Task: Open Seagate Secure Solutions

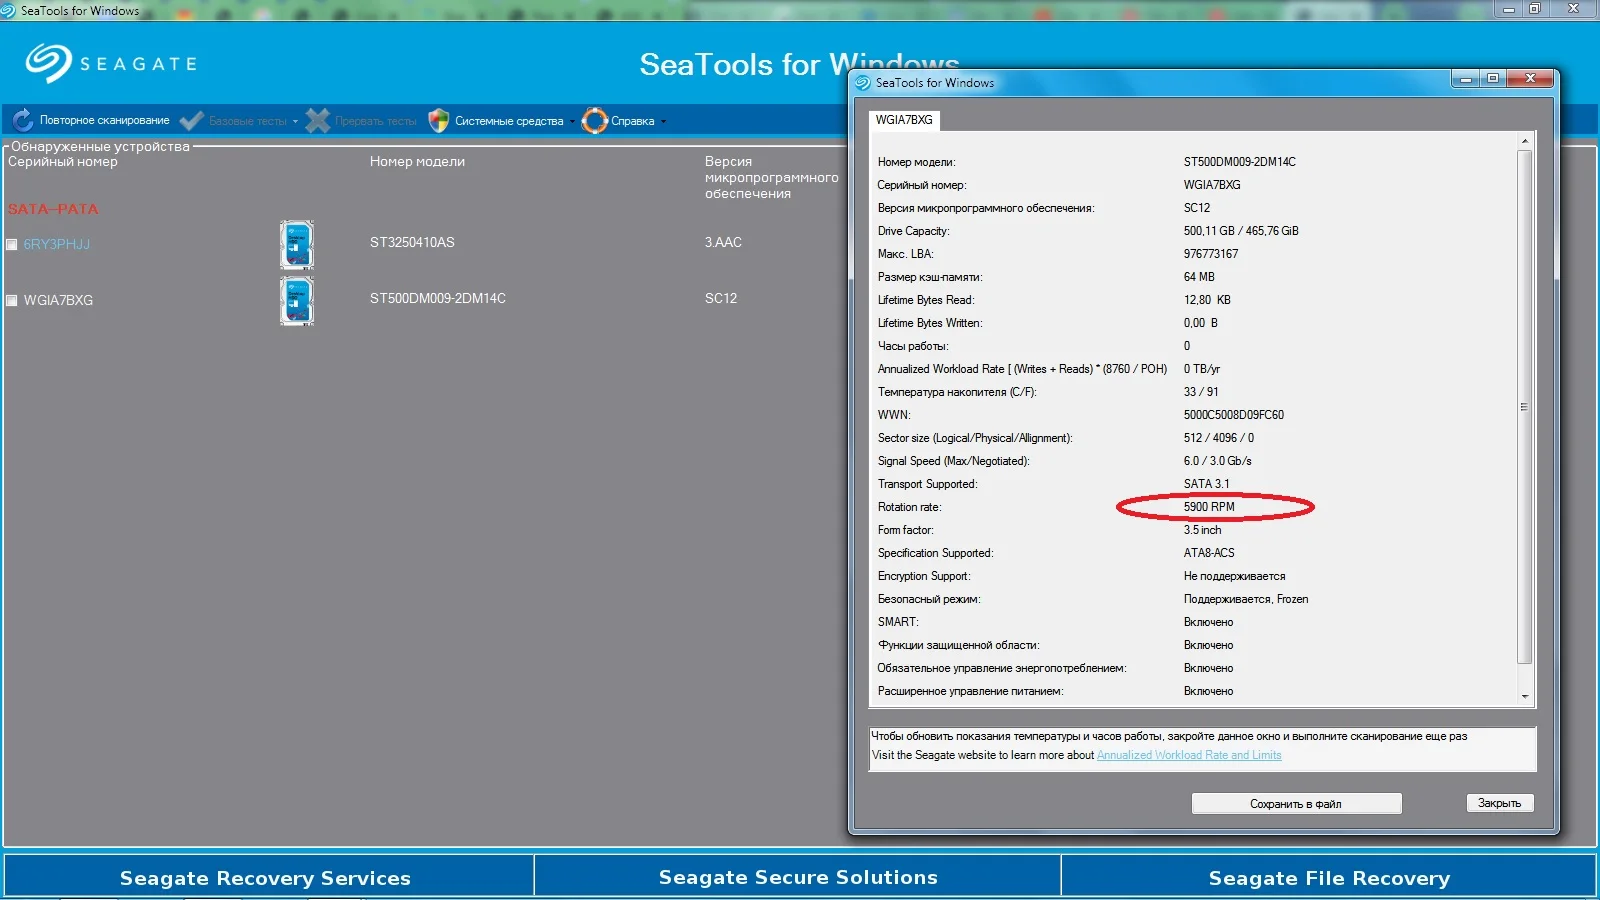Action: [x=798, y=877]
